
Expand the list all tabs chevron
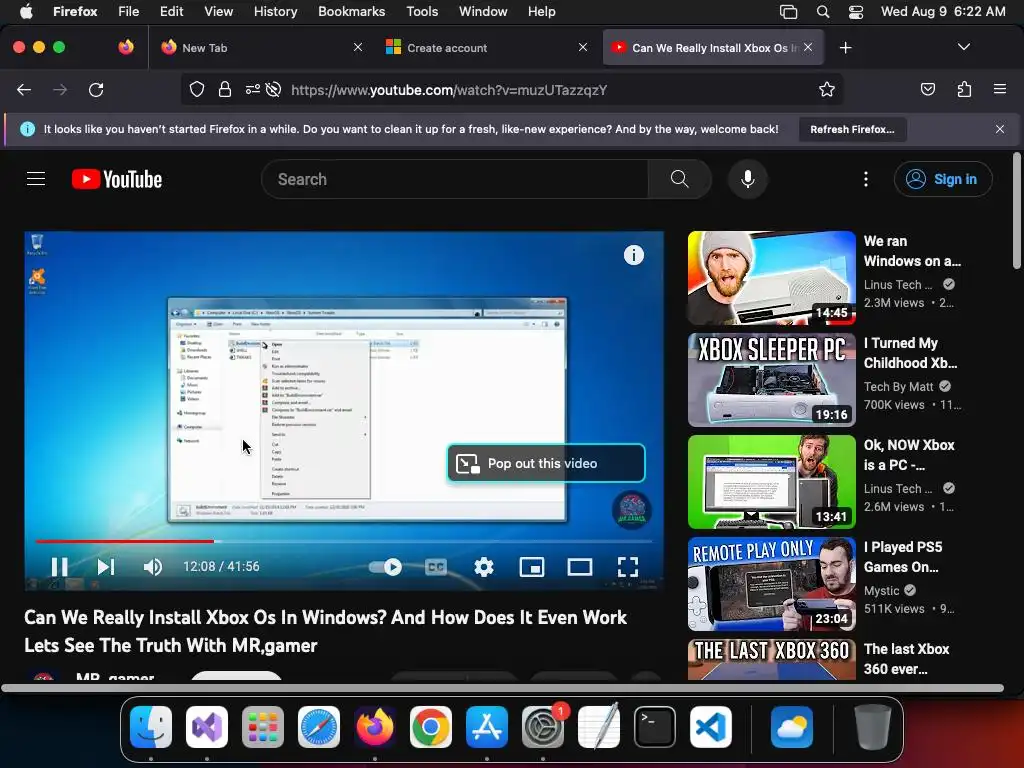pyautogui.click(x=964, y=47)
